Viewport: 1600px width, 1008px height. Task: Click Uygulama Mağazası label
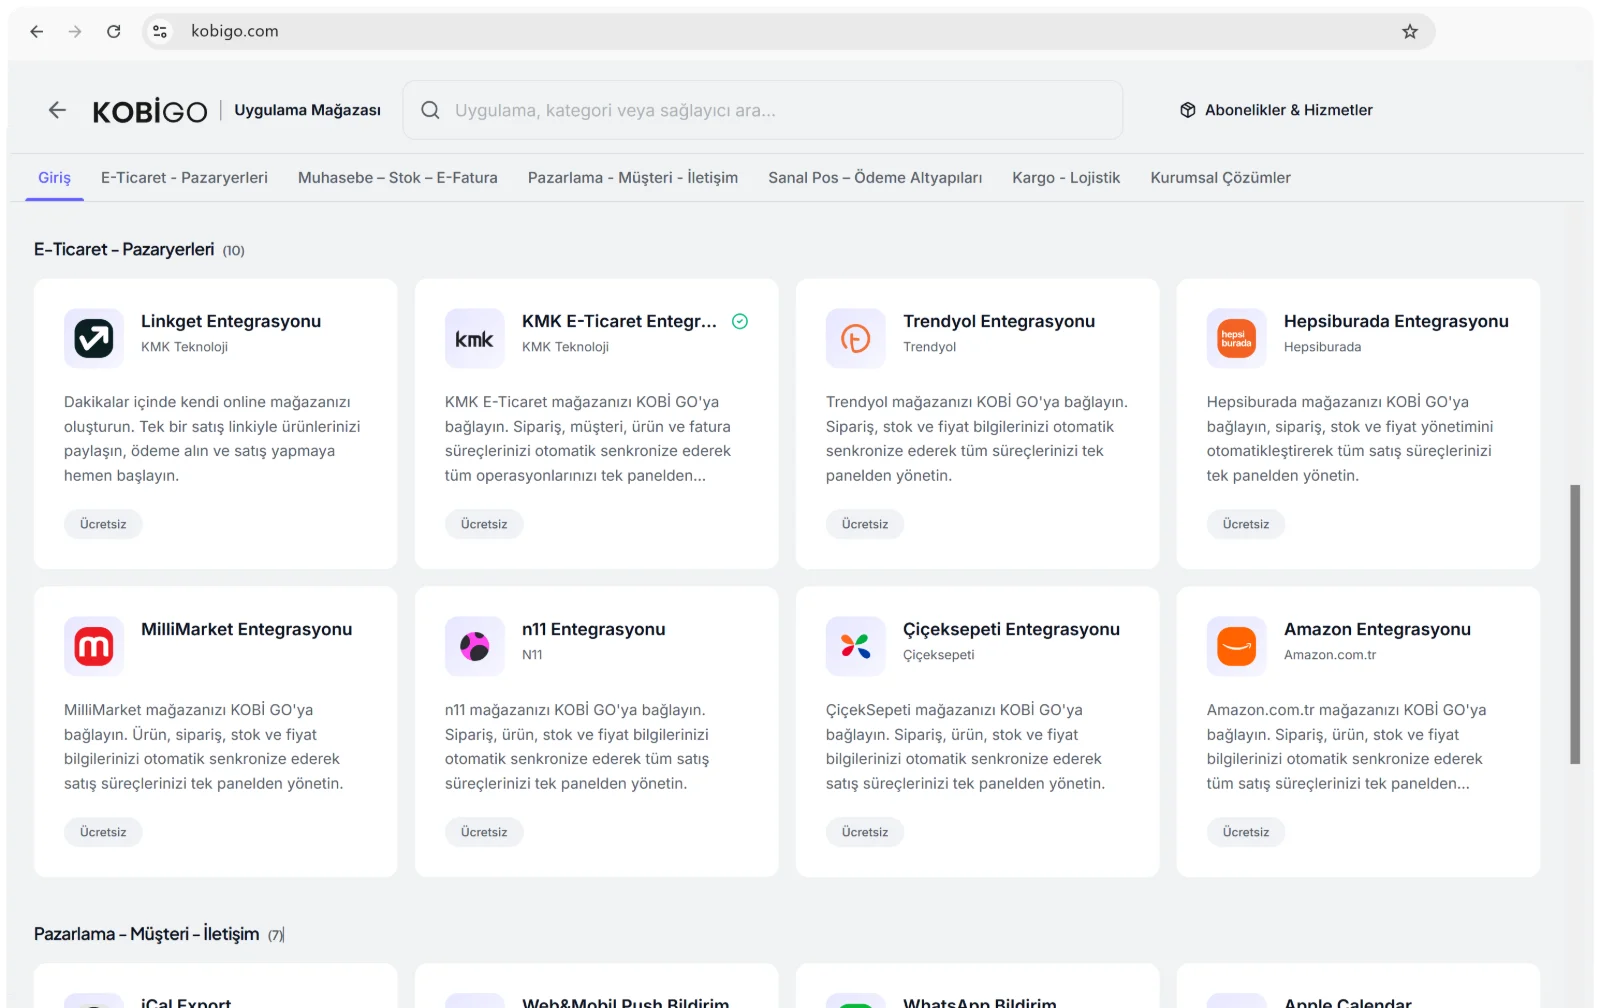tap(307, 110)
